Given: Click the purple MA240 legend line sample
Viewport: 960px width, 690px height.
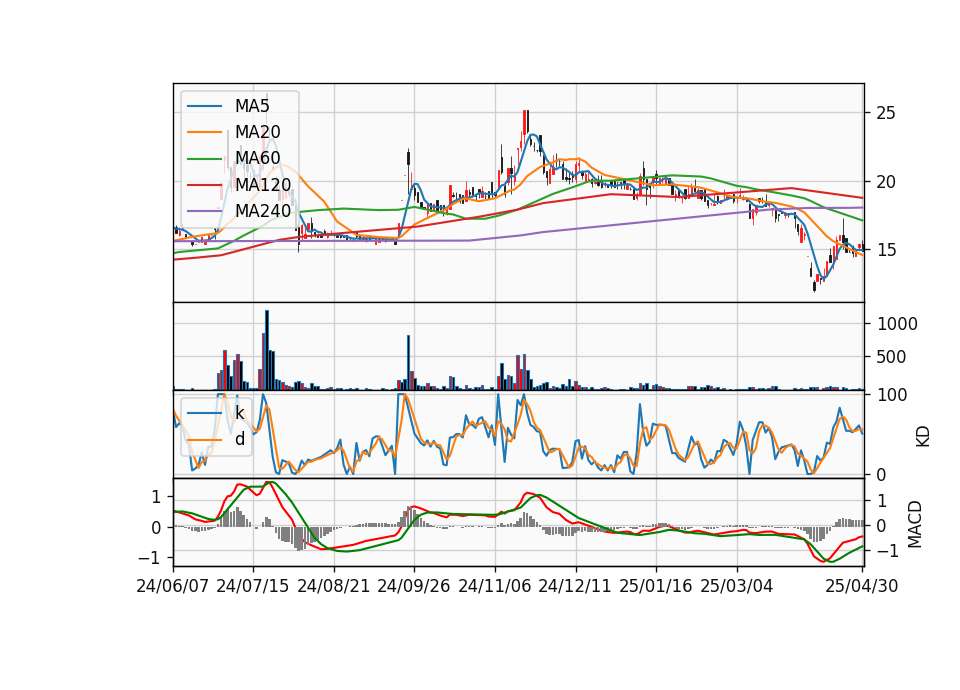Looking at the screenshot, I should pos(204,211).
